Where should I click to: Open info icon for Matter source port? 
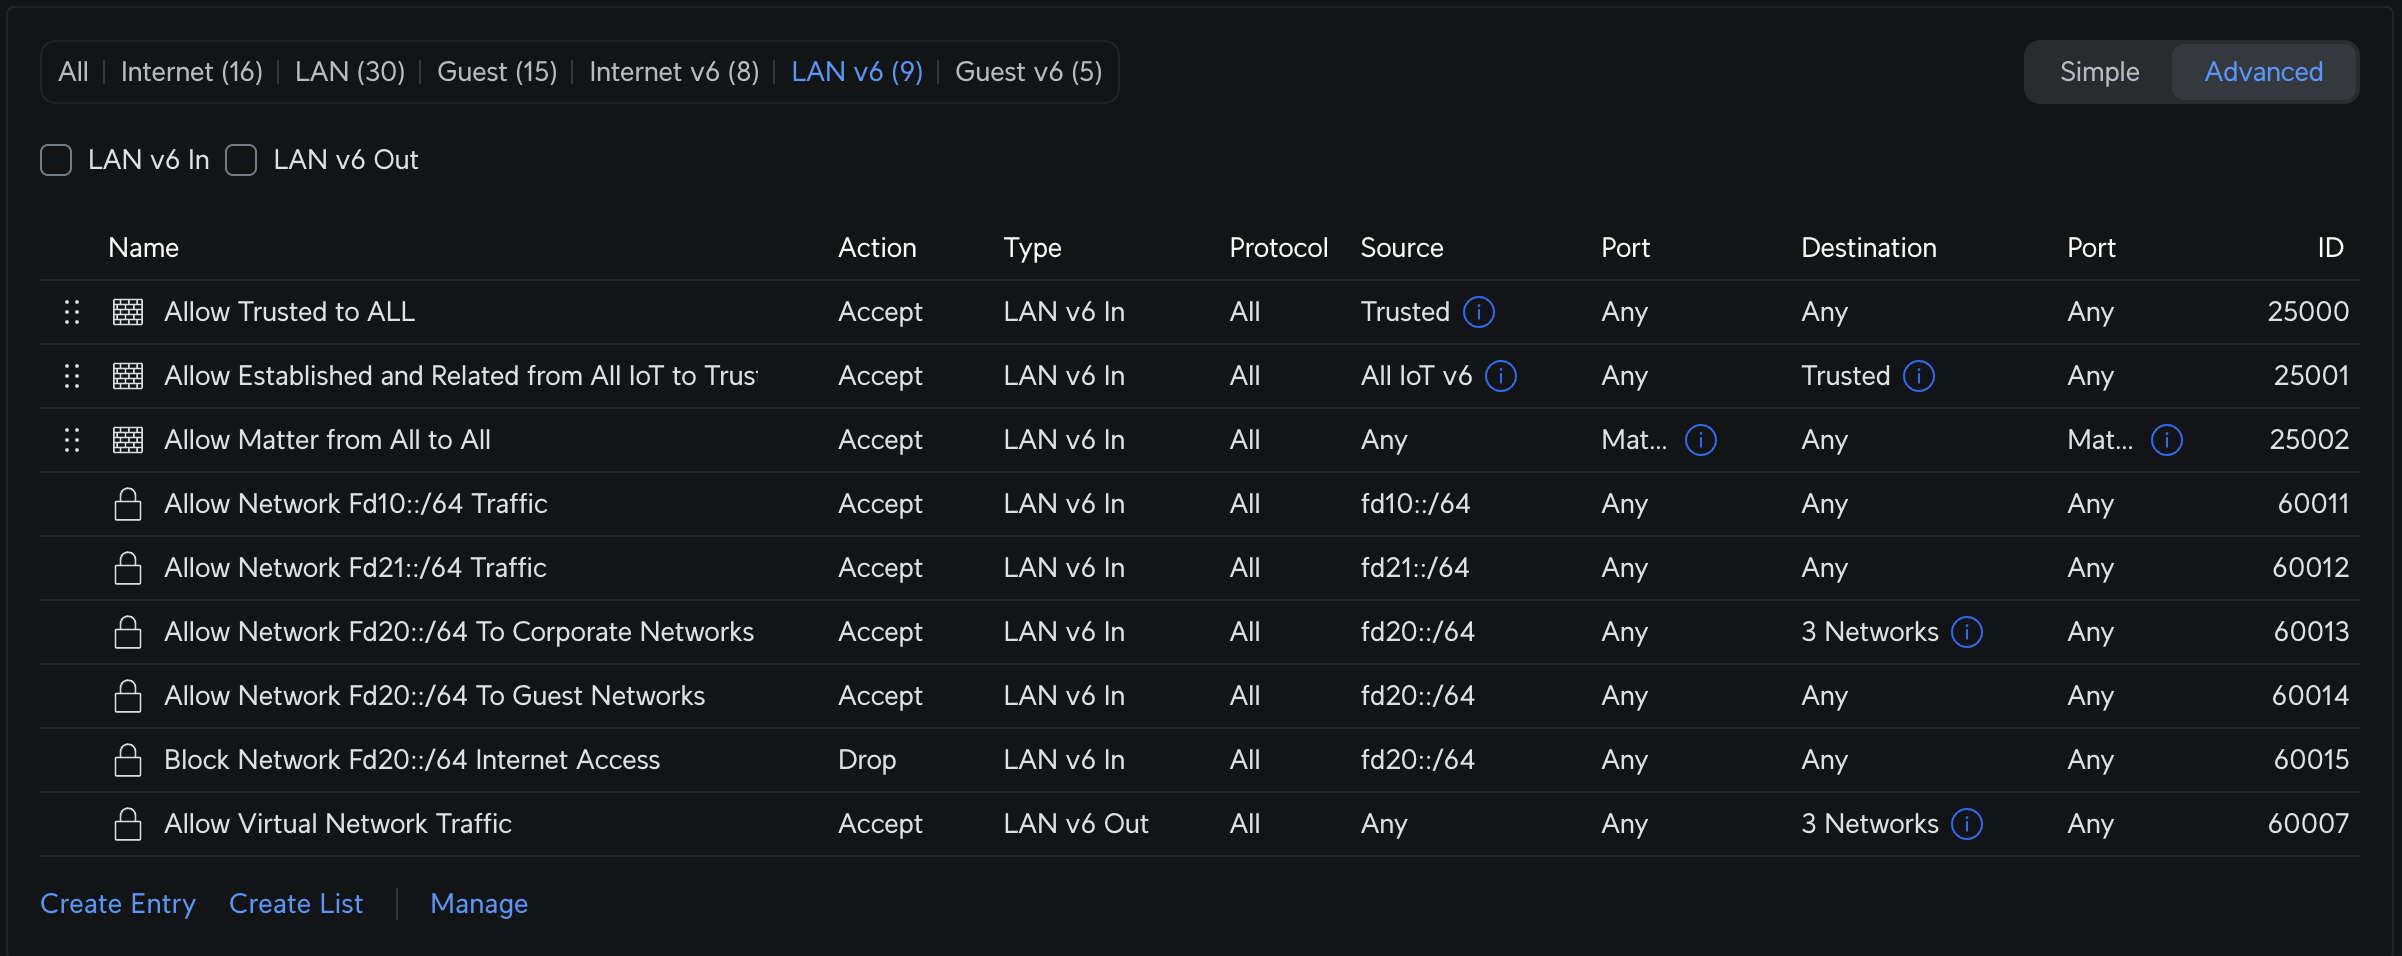pyautogui.click(x=1700, y=440)
